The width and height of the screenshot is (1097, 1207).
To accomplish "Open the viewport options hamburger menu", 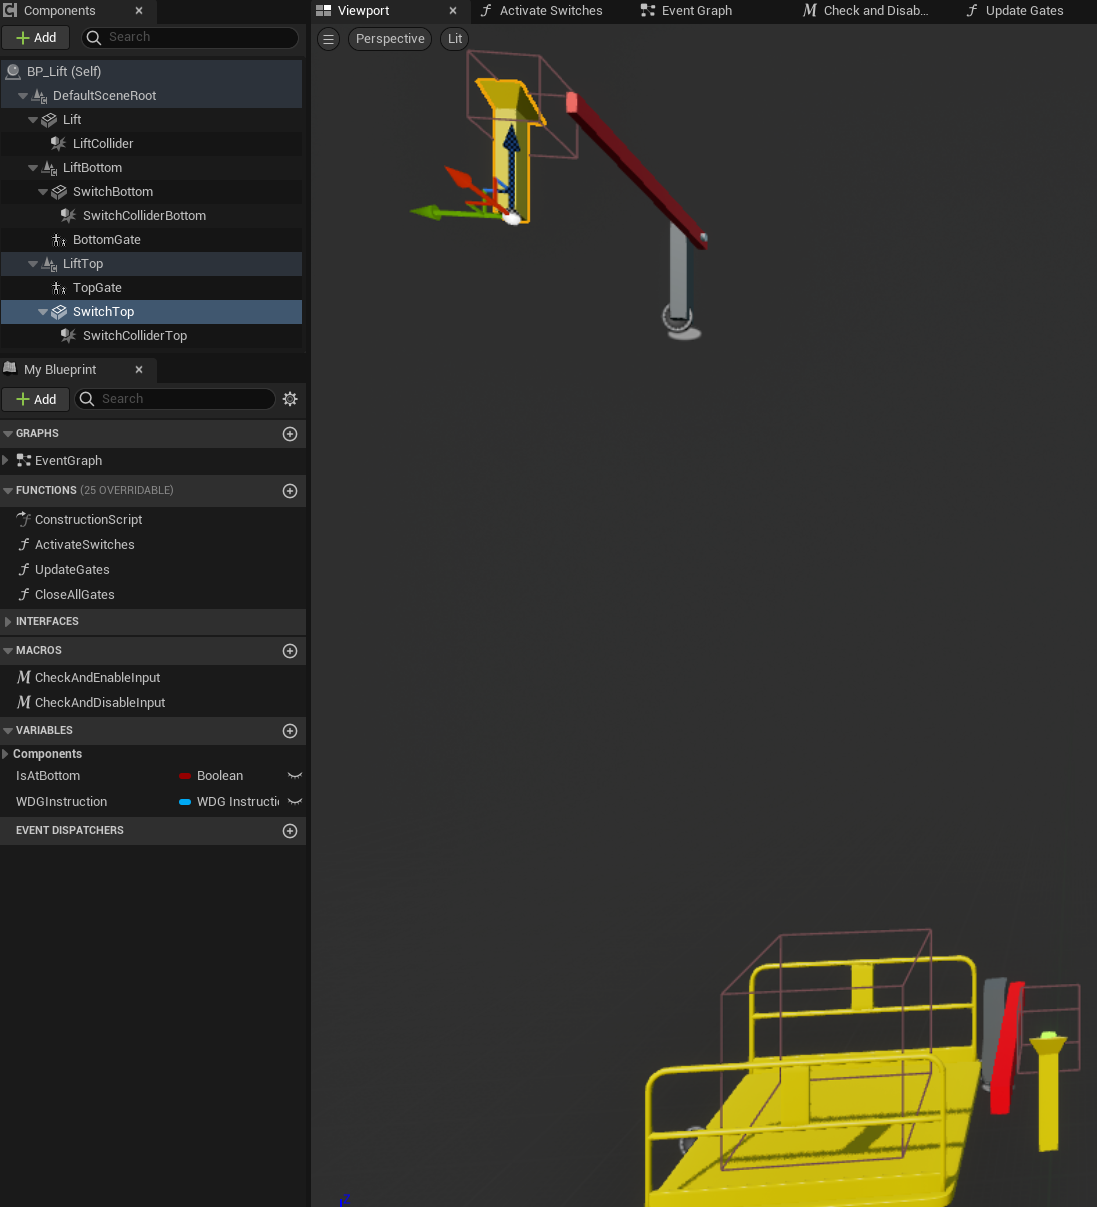I will pos(328,39).
